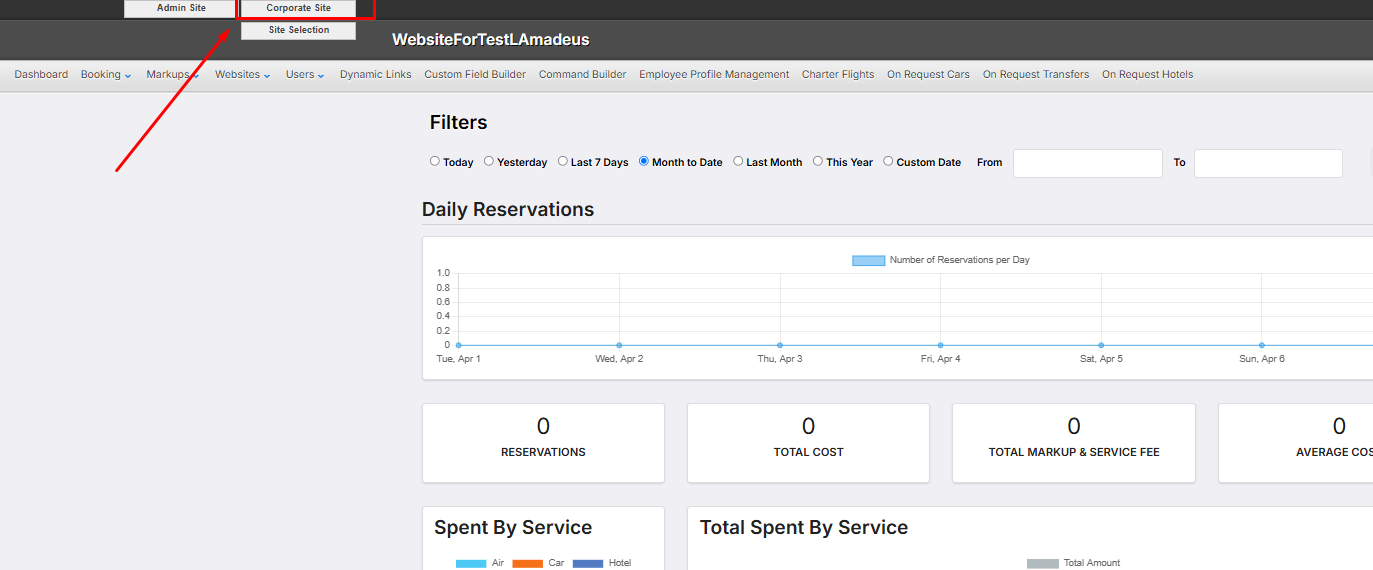Click the Spent By Service heading
Image resolution: width=1373 pixels, height=570 pixels.
click(x=513, y=527)
